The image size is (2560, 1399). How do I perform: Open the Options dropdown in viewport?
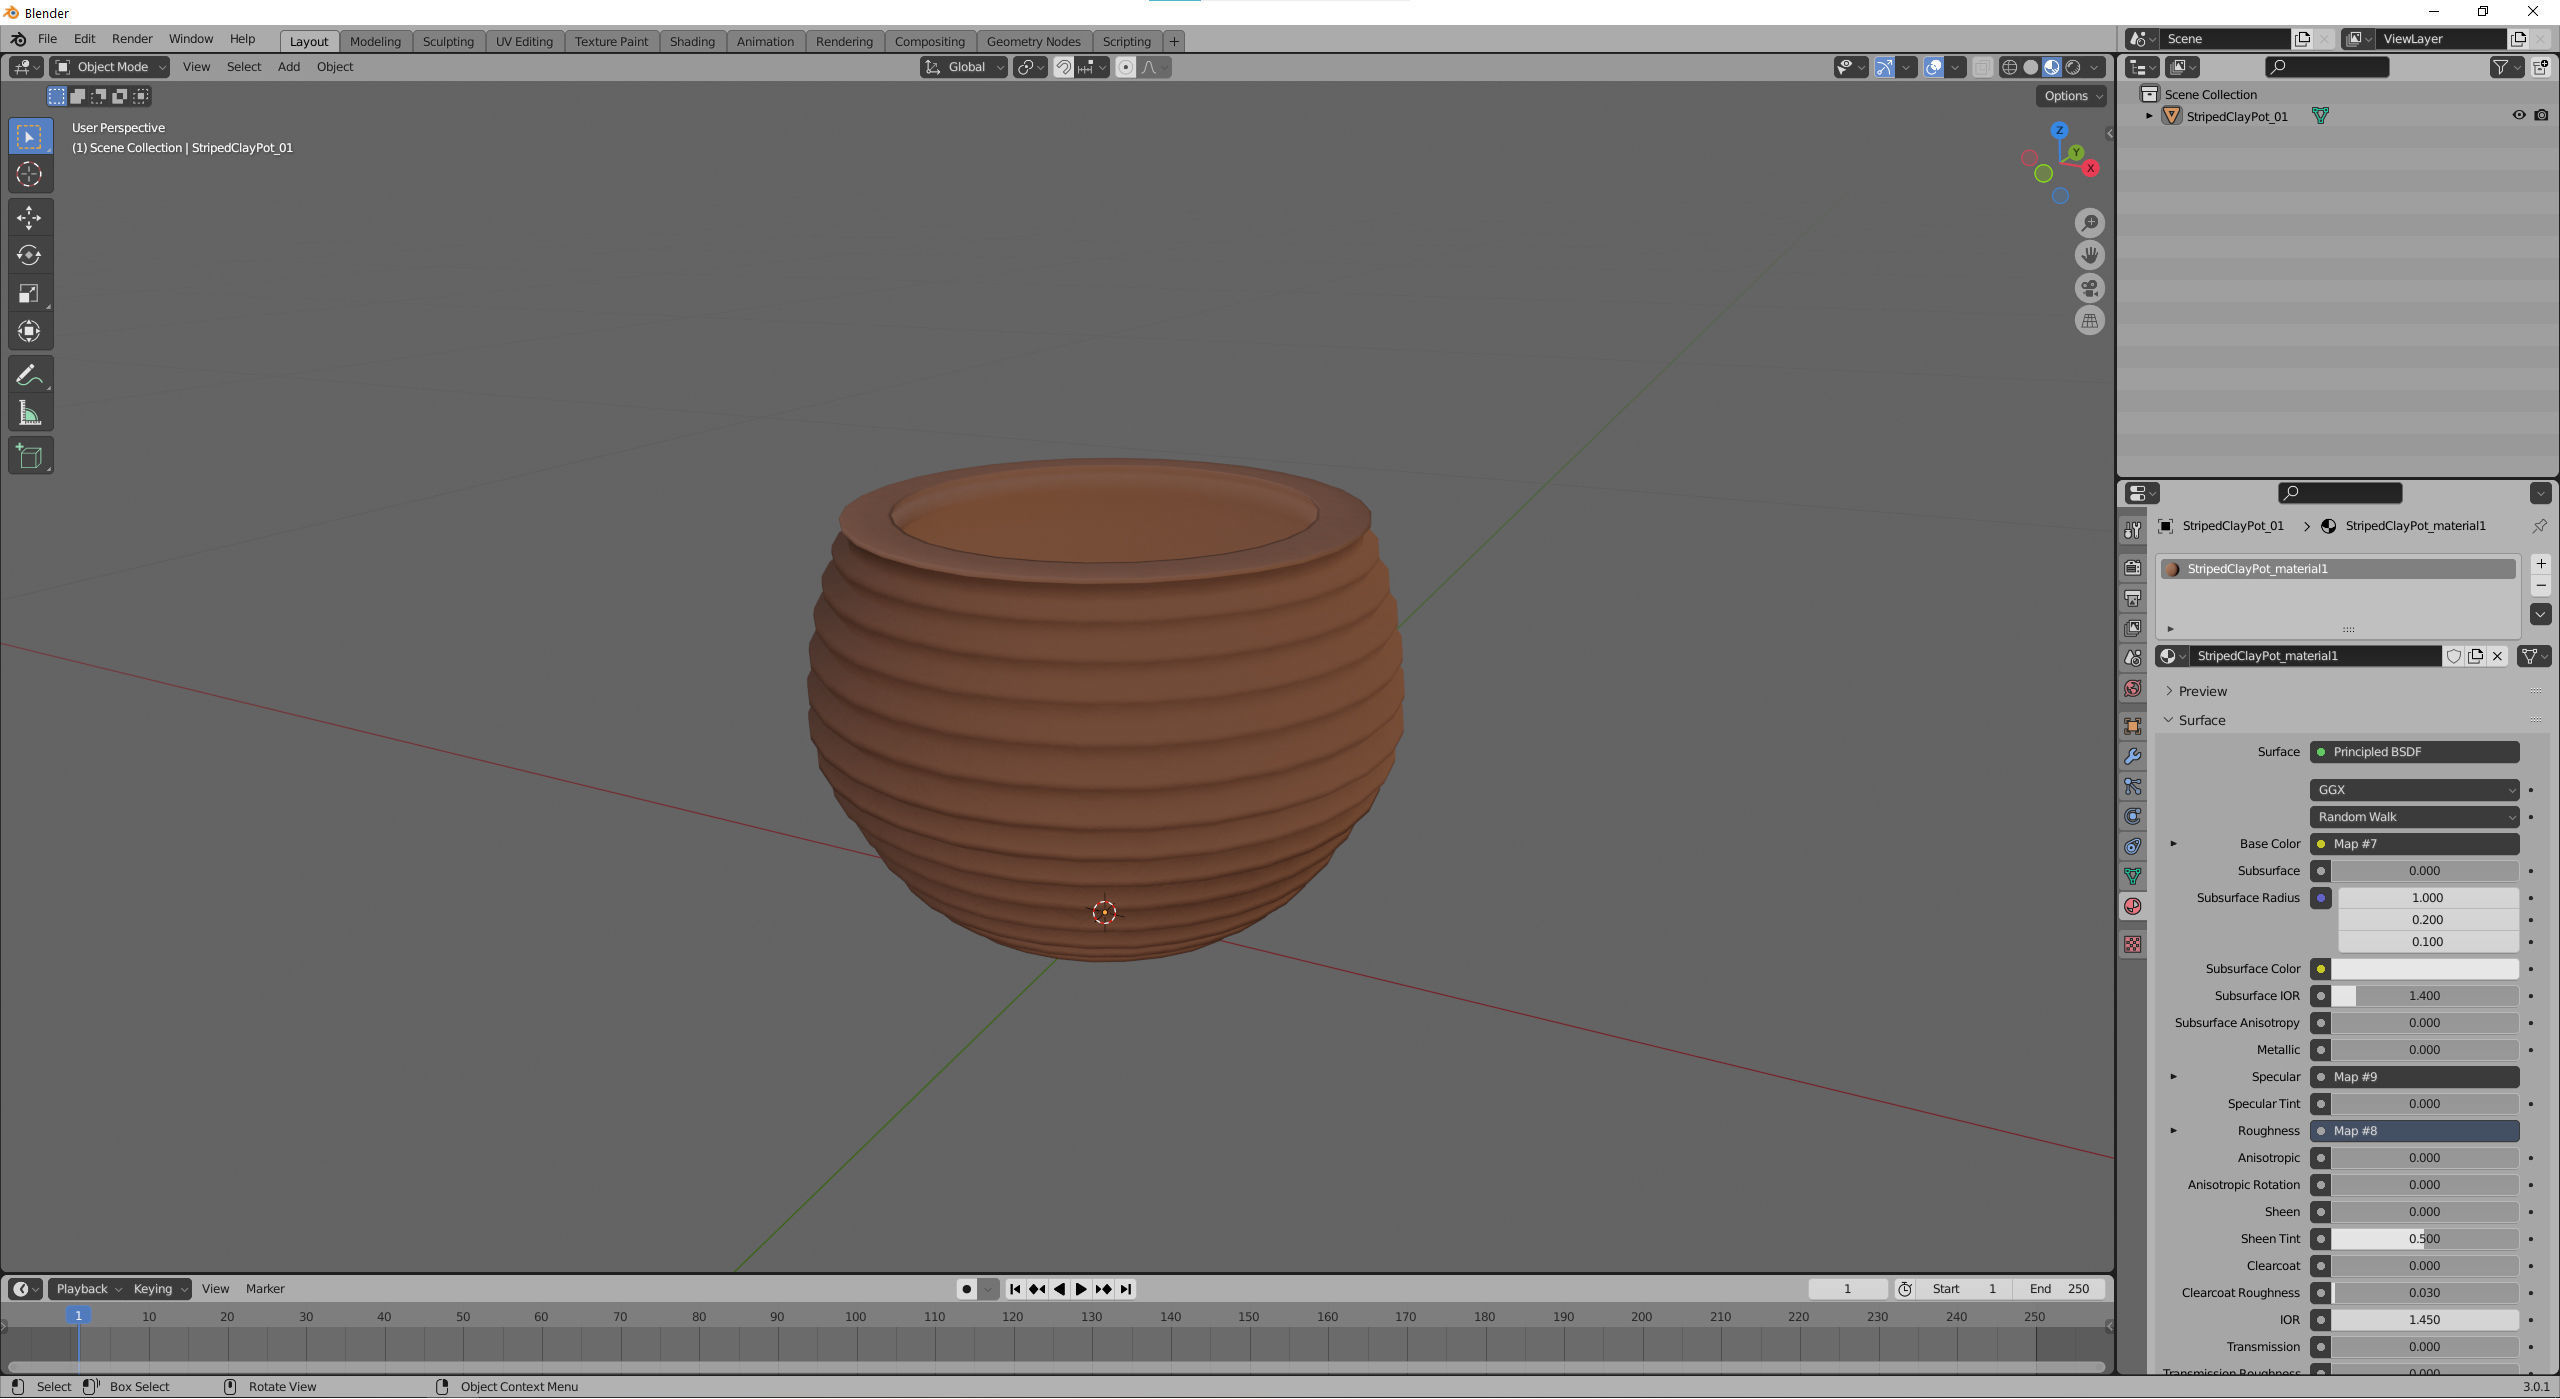(x=2071, y=96)
